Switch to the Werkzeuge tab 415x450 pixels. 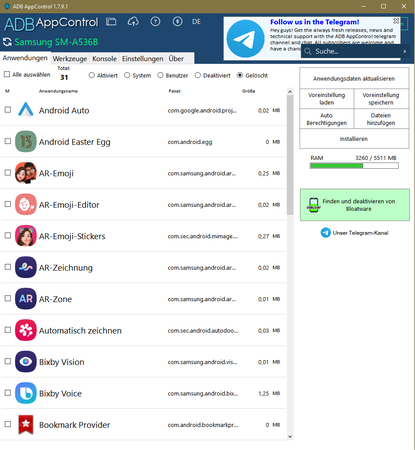pyautogui.click(x=70, y=59)
